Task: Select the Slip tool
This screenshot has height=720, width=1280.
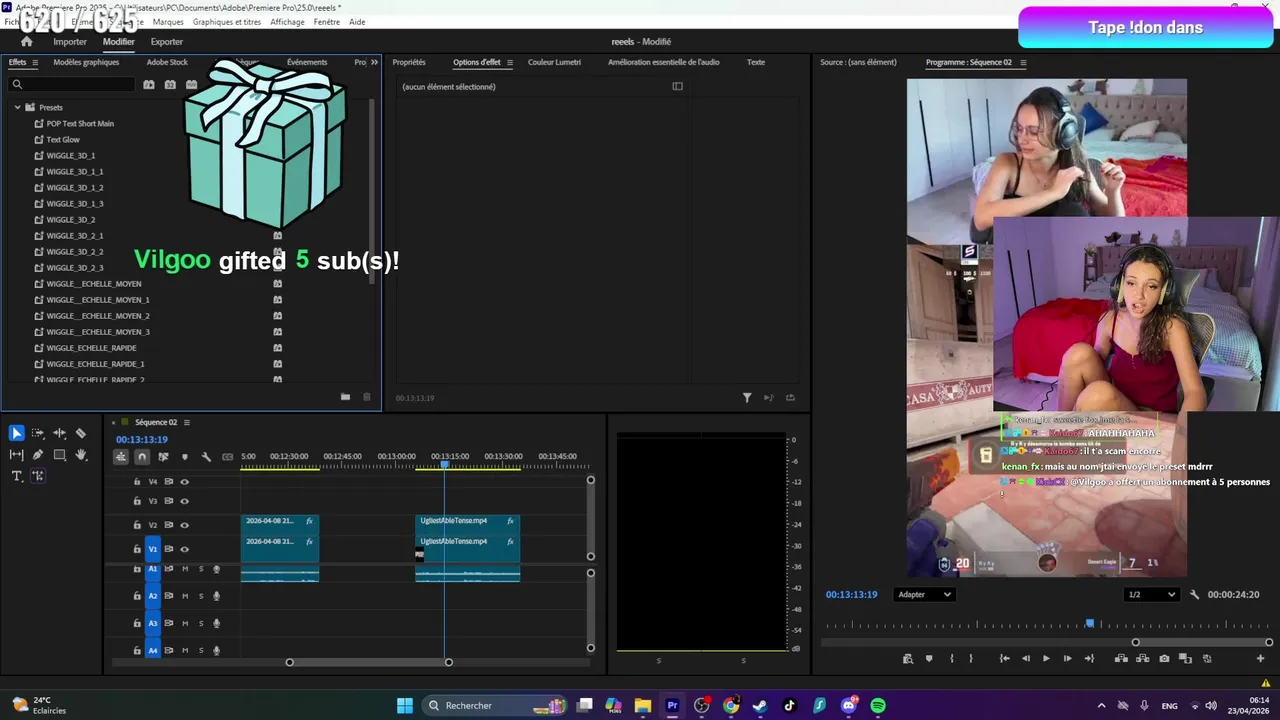Action: (16, 455)
